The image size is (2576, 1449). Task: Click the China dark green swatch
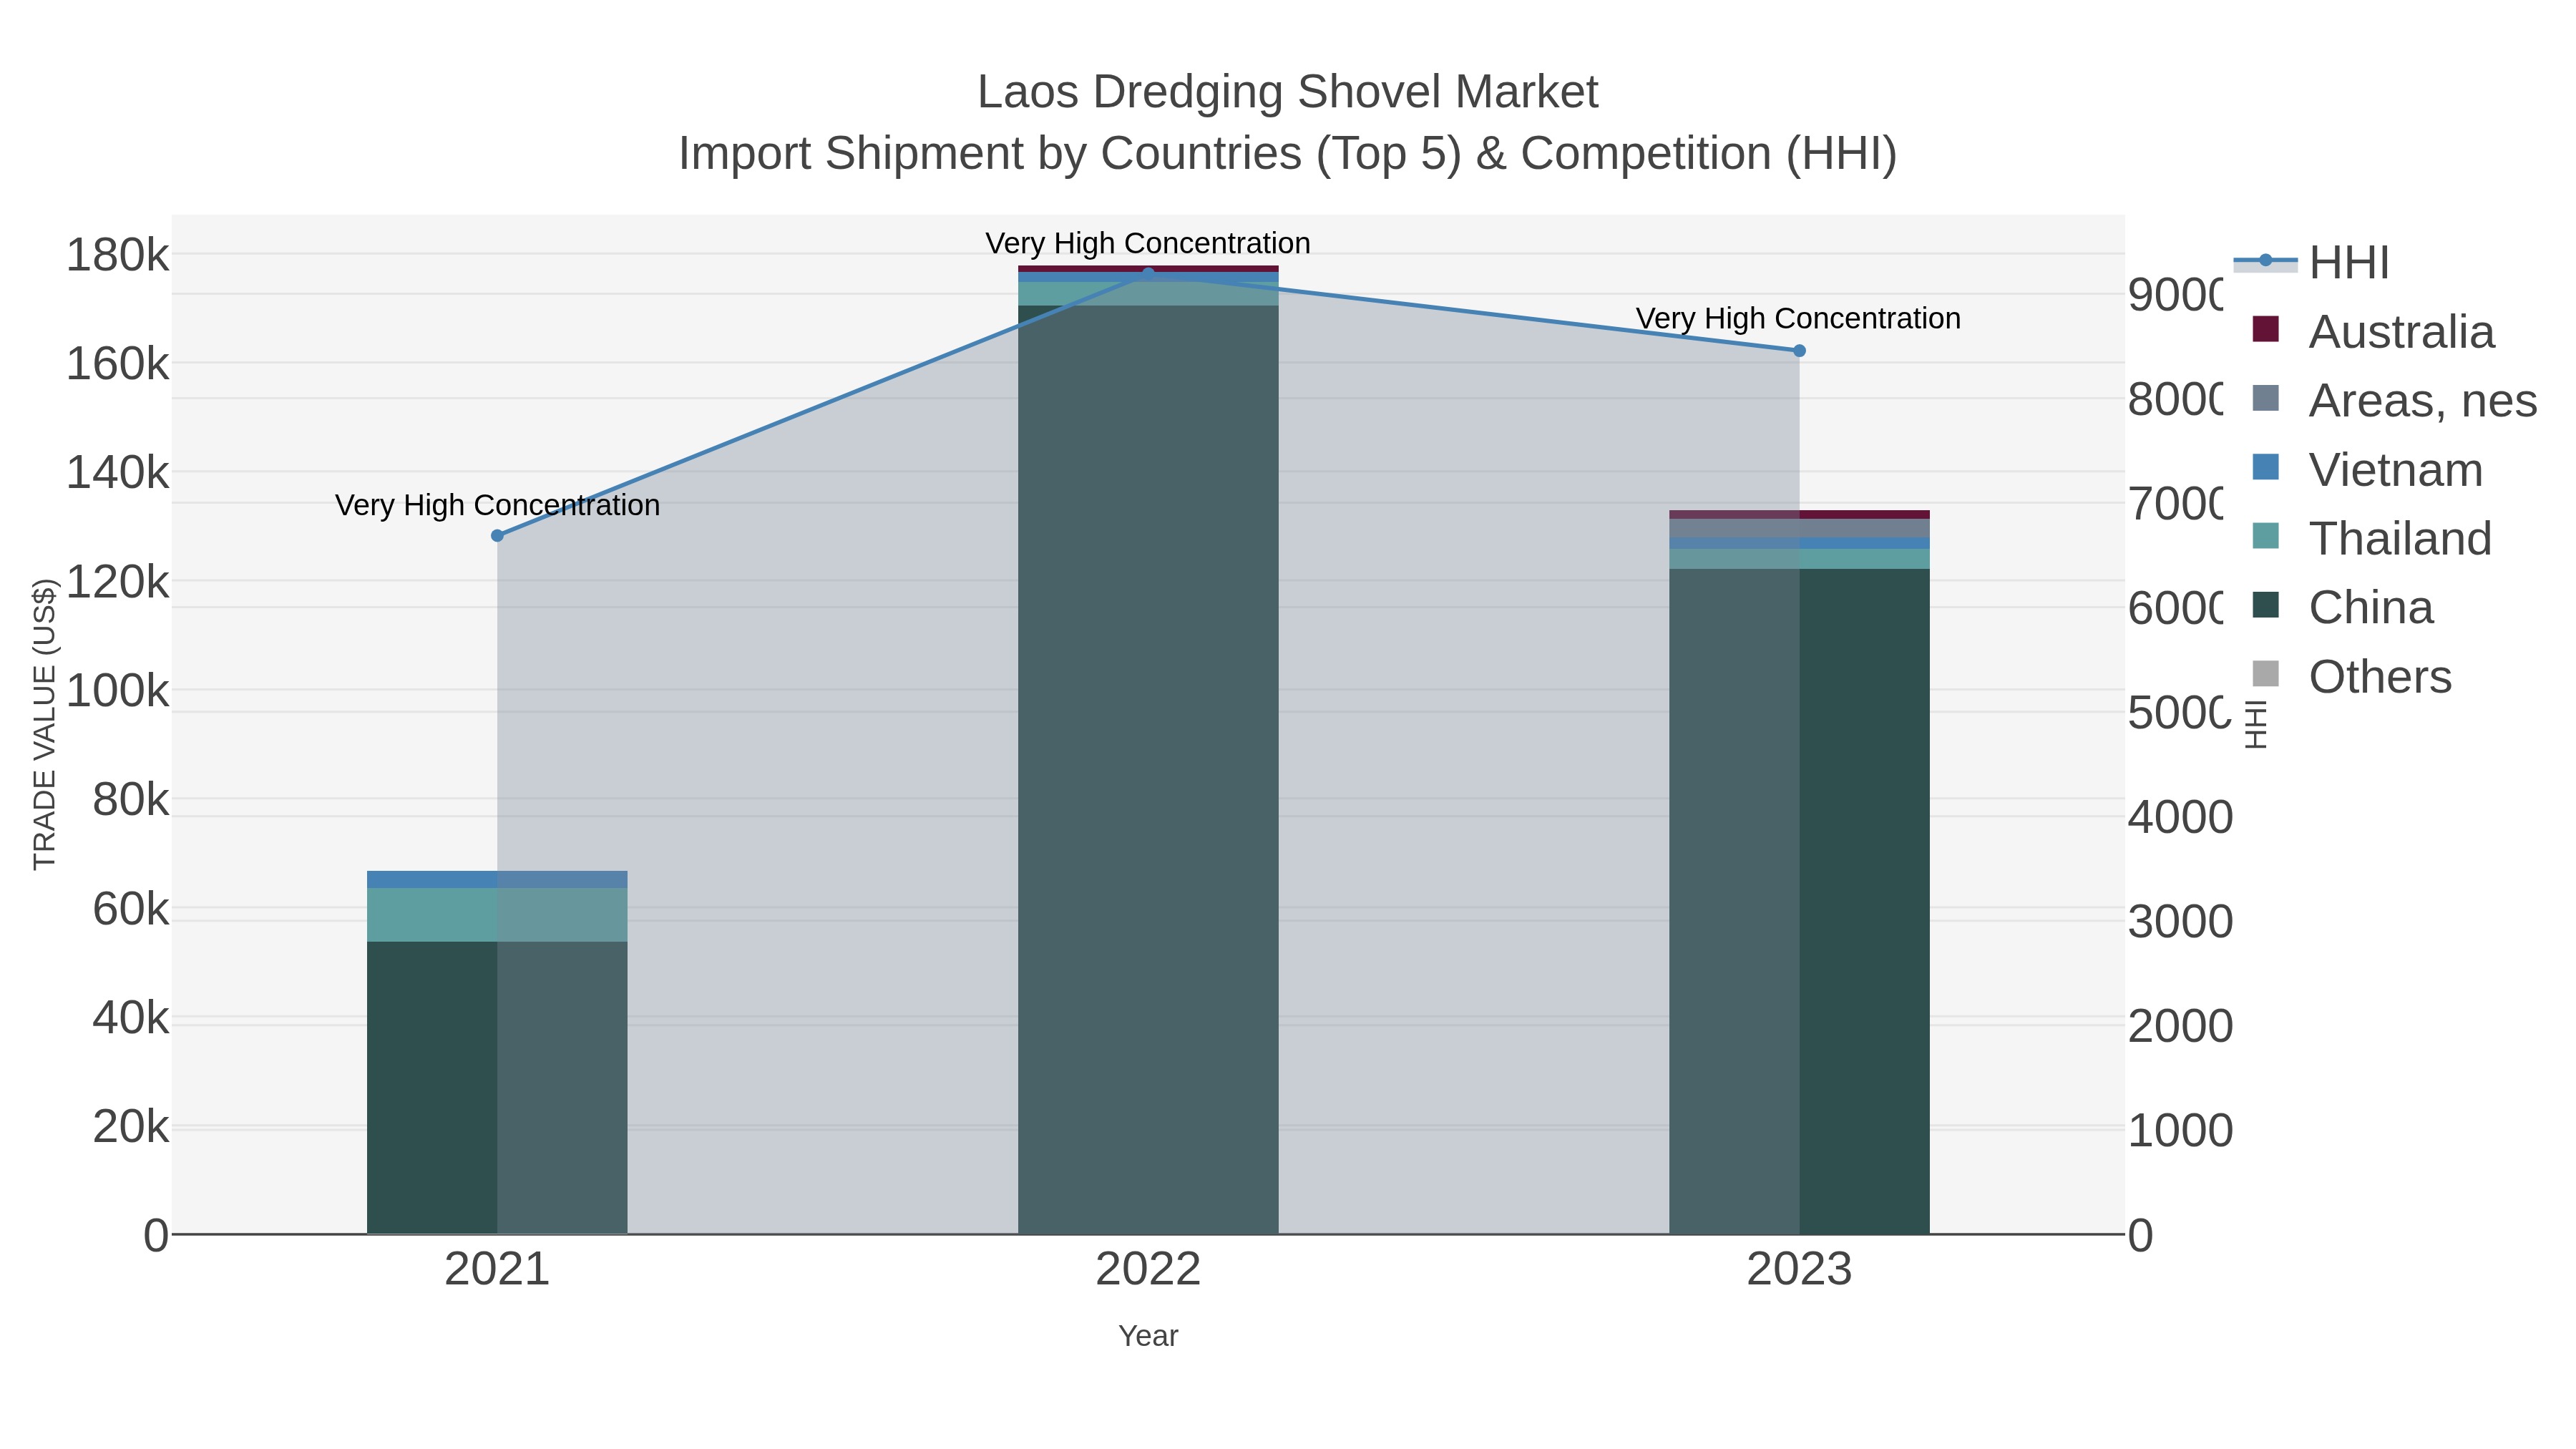(x=2266, y=605)
